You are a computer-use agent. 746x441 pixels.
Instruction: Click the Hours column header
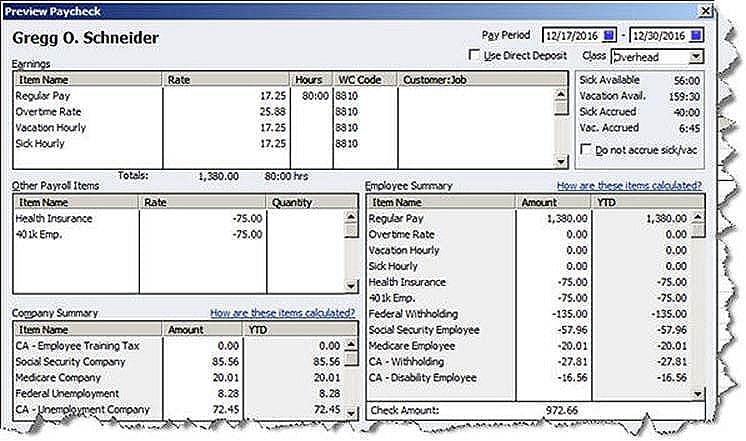(x=311, y=79)
